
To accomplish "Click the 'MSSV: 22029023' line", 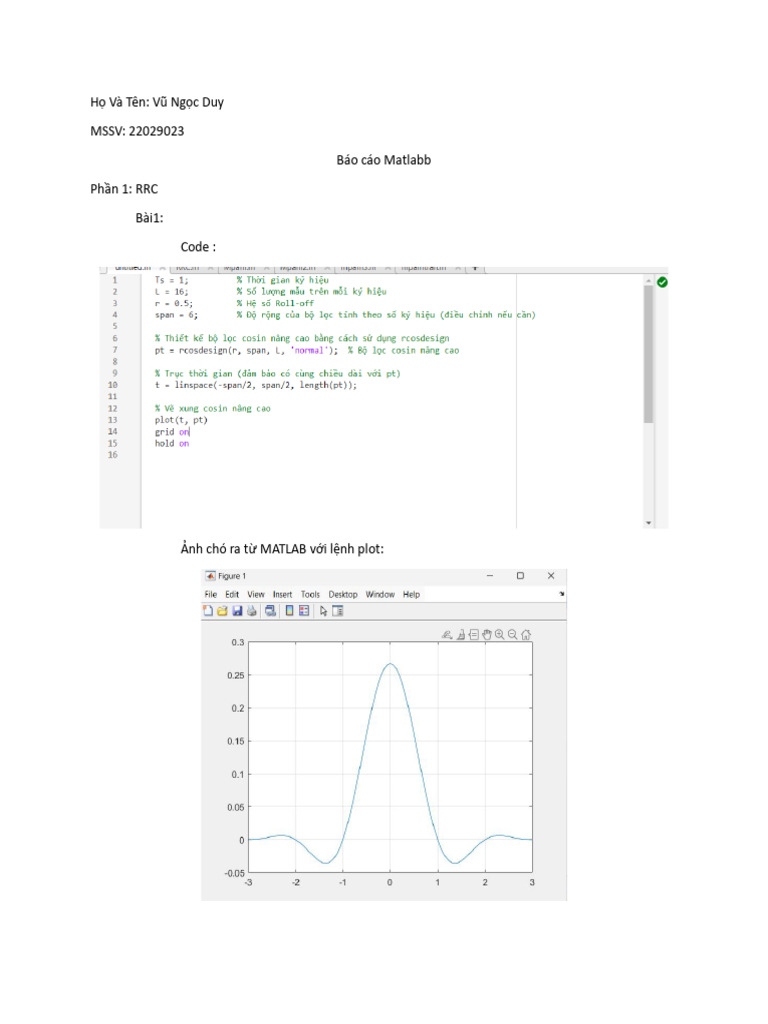I will point(137,131).
